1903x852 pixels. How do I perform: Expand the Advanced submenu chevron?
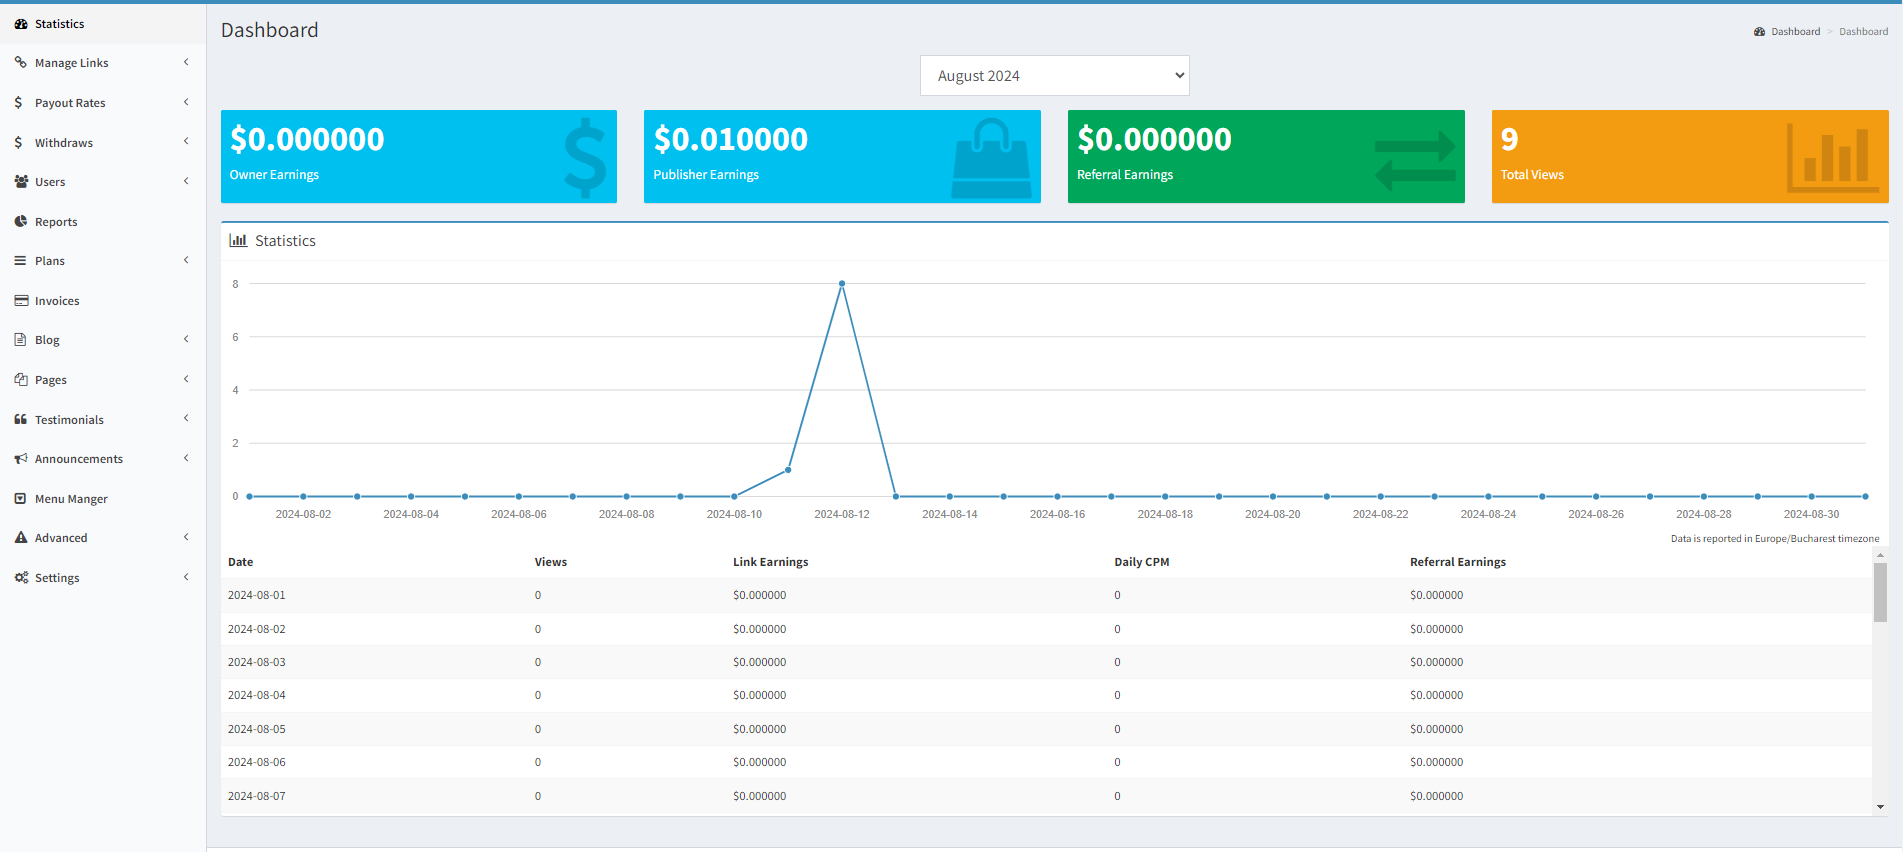click(186, 537)
